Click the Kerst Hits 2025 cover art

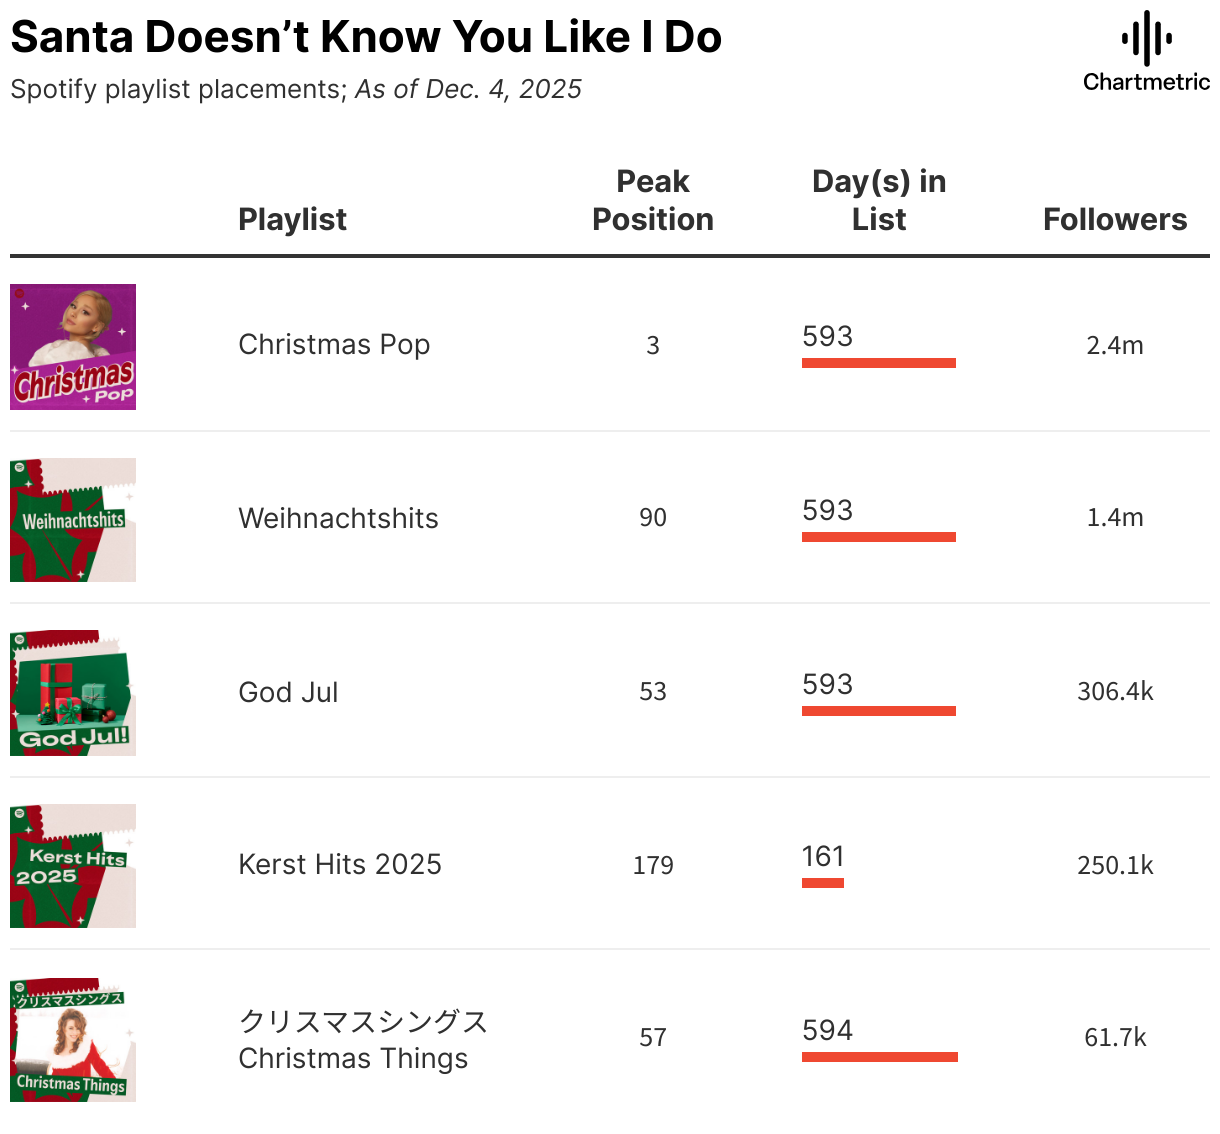point(73,866)
